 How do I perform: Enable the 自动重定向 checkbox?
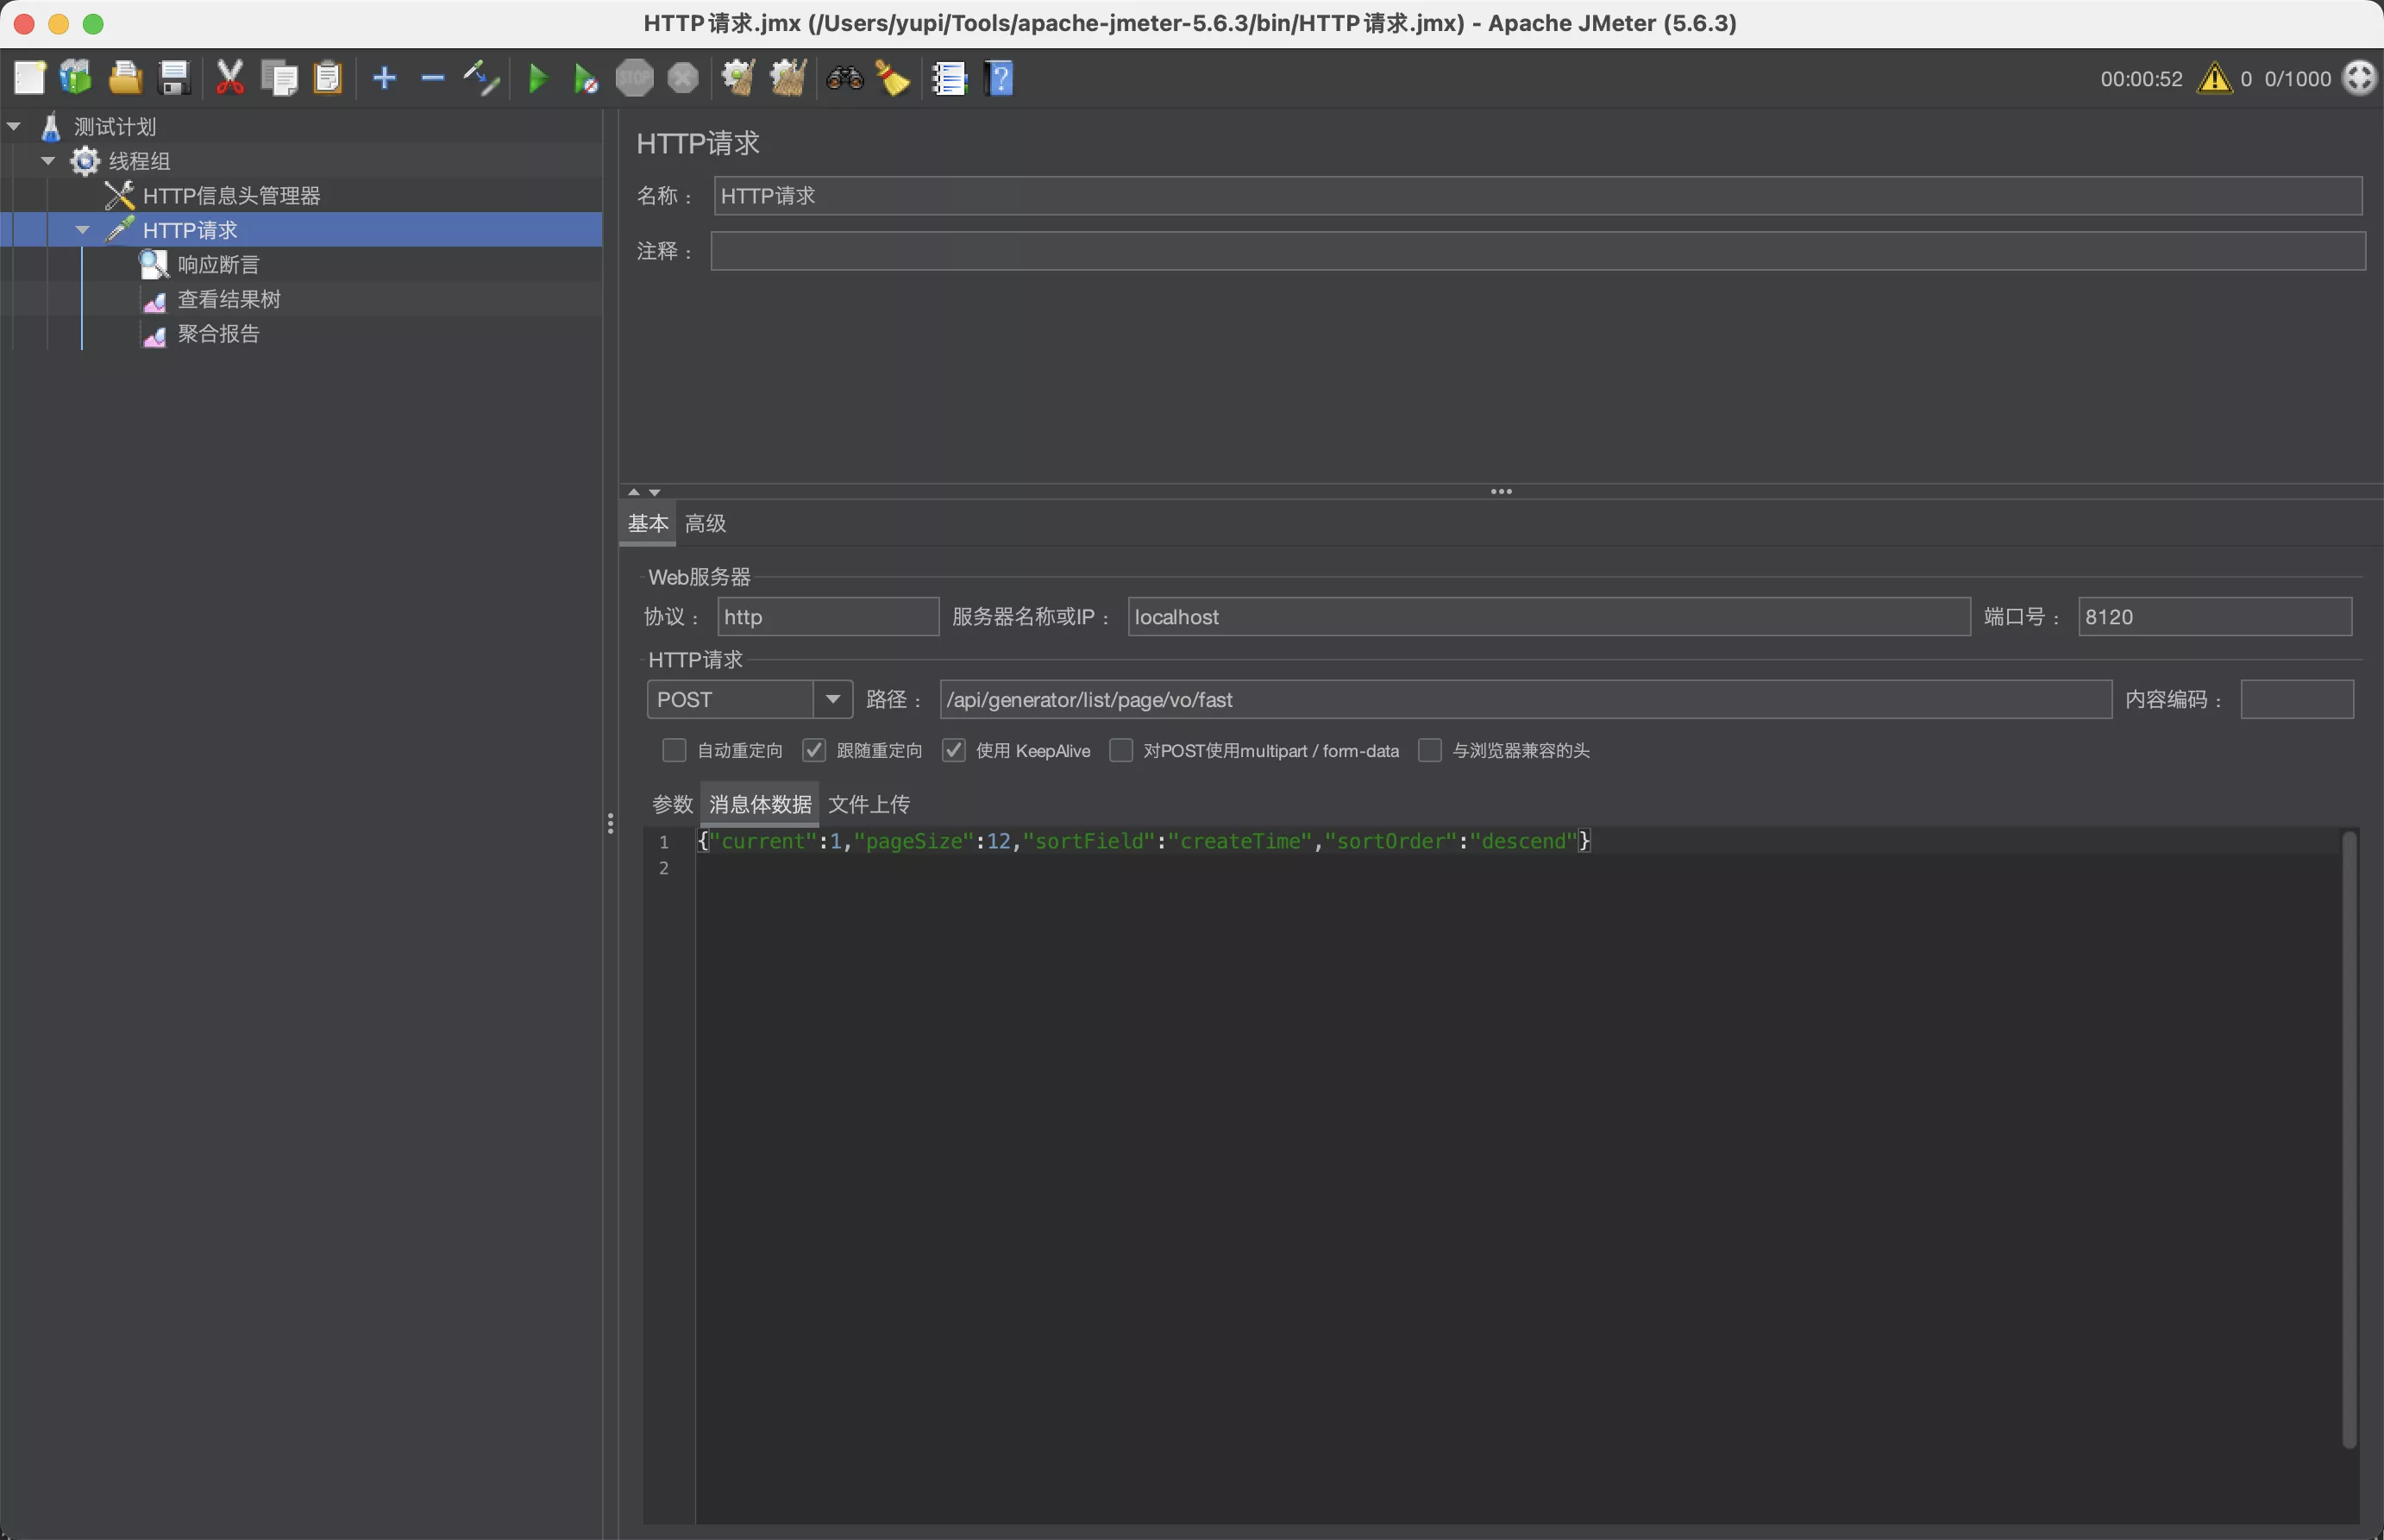point(674,750)
